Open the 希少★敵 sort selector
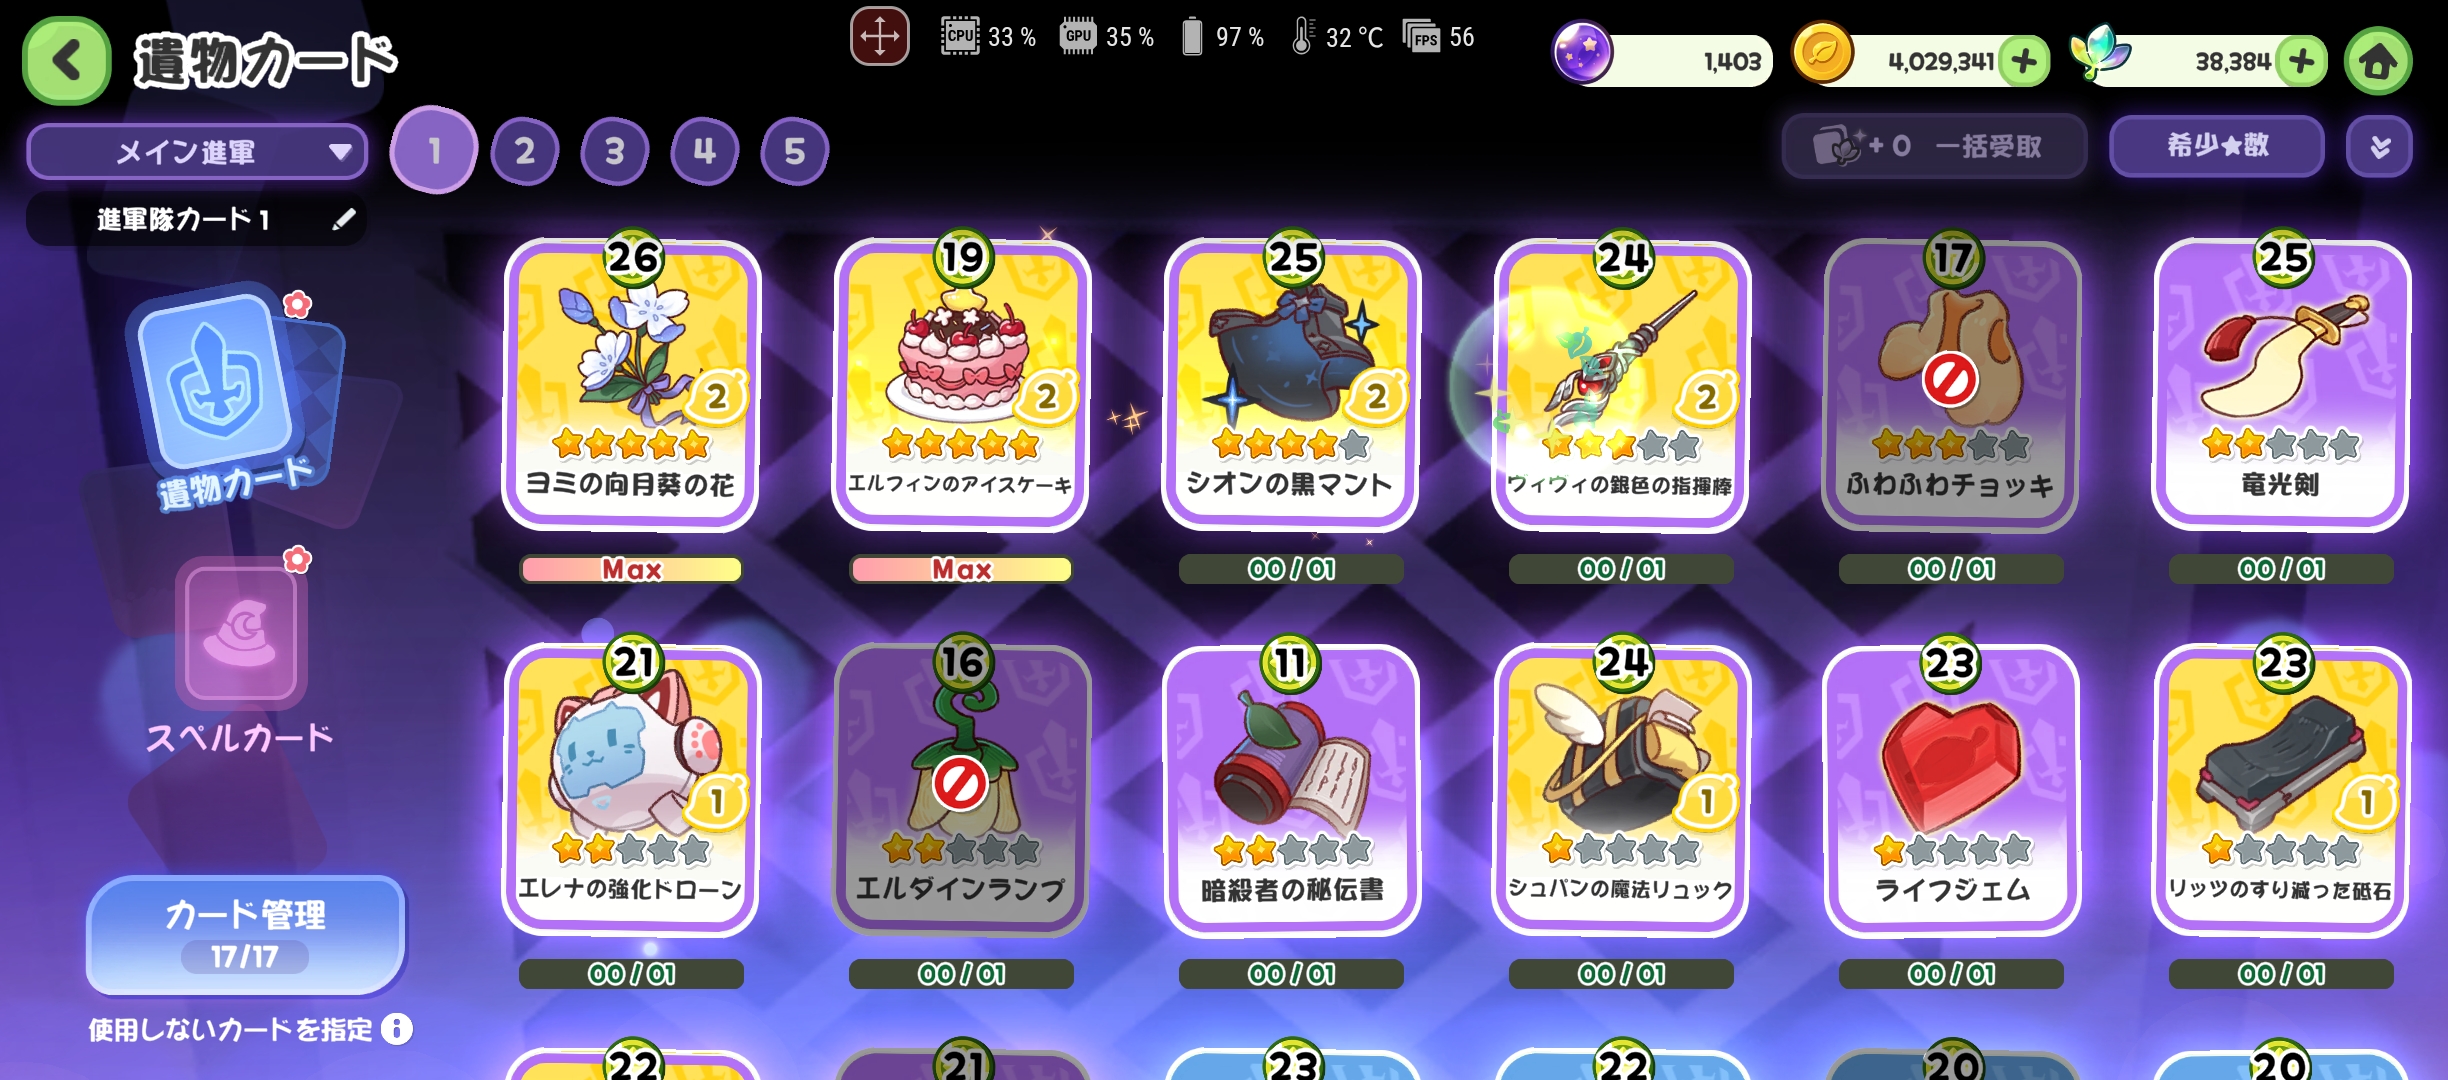The image size is (2448, 1080). (x=2216, y=147)
